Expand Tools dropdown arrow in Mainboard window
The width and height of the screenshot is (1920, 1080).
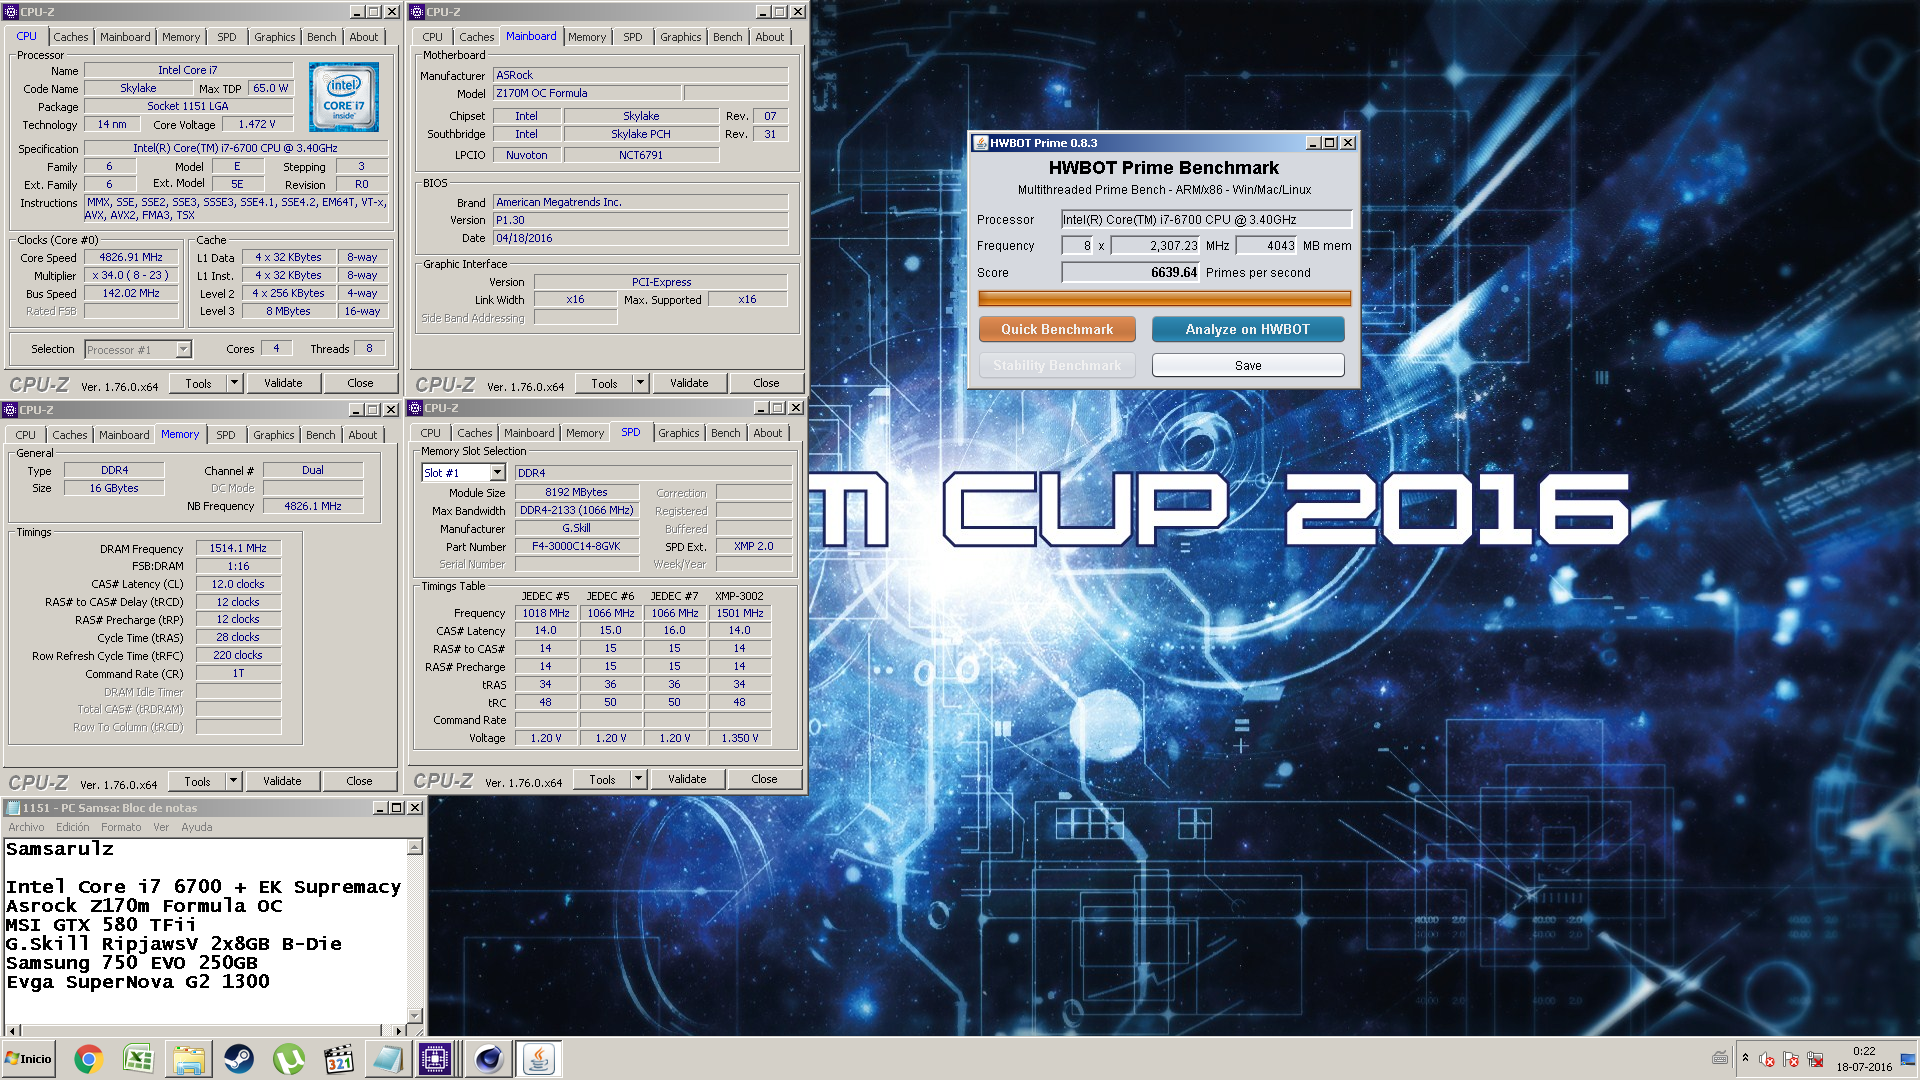(640, 383)
